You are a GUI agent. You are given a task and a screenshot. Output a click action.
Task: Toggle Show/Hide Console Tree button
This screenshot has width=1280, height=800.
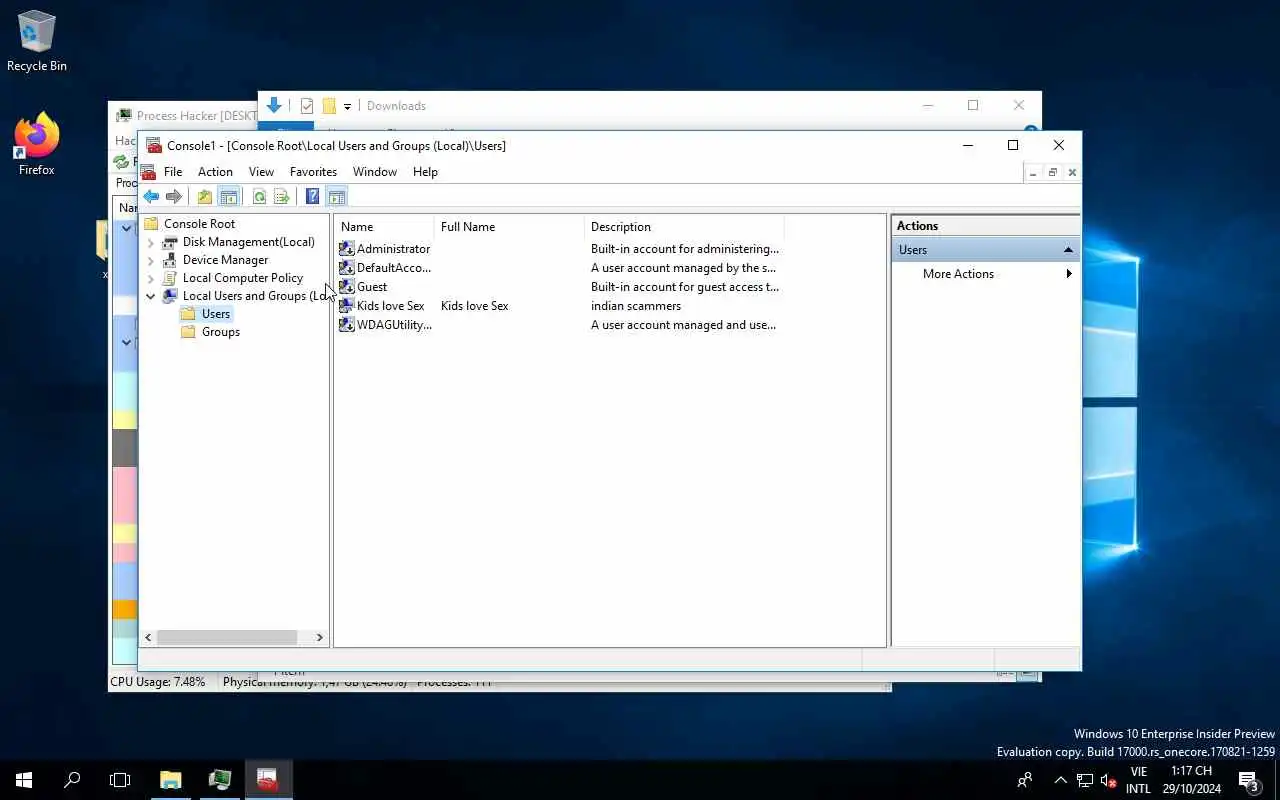pyautogui.click(x=228, y=197)
